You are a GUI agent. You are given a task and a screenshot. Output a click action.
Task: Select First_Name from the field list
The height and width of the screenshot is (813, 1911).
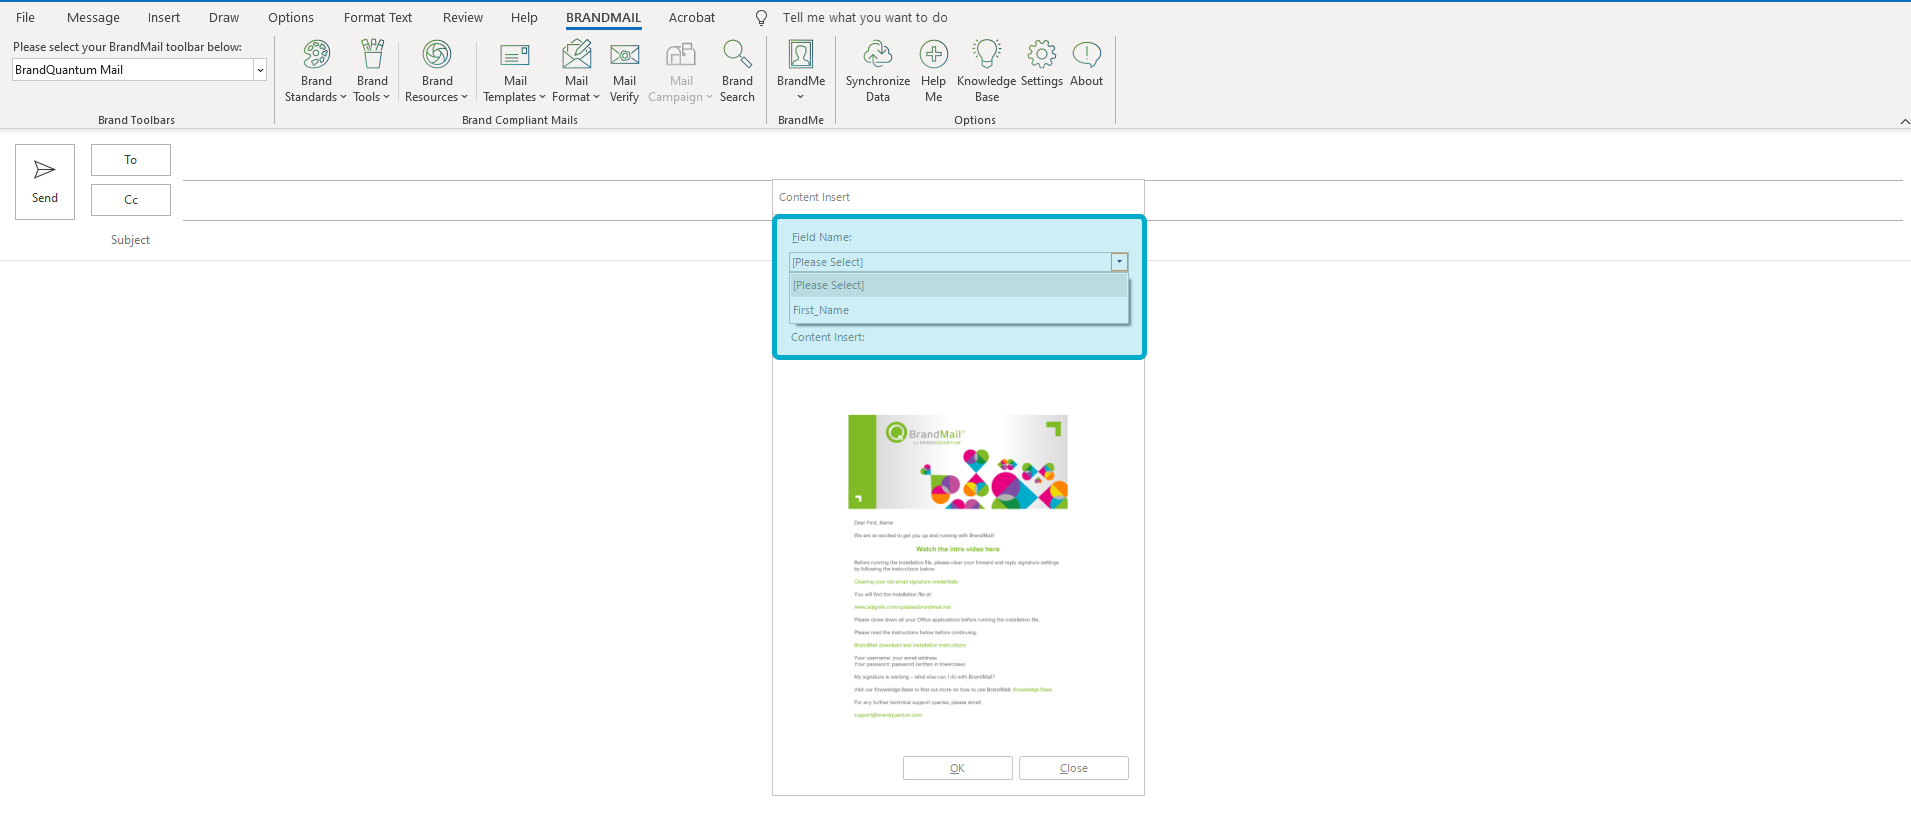pyautogui.click(x=959, y=310)
